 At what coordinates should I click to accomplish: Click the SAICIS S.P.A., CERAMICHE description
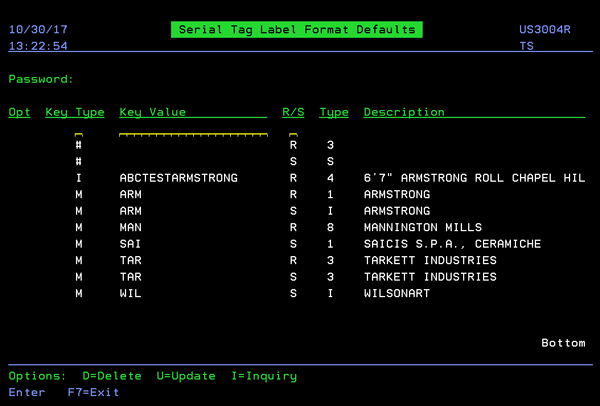tap(452, 244)
